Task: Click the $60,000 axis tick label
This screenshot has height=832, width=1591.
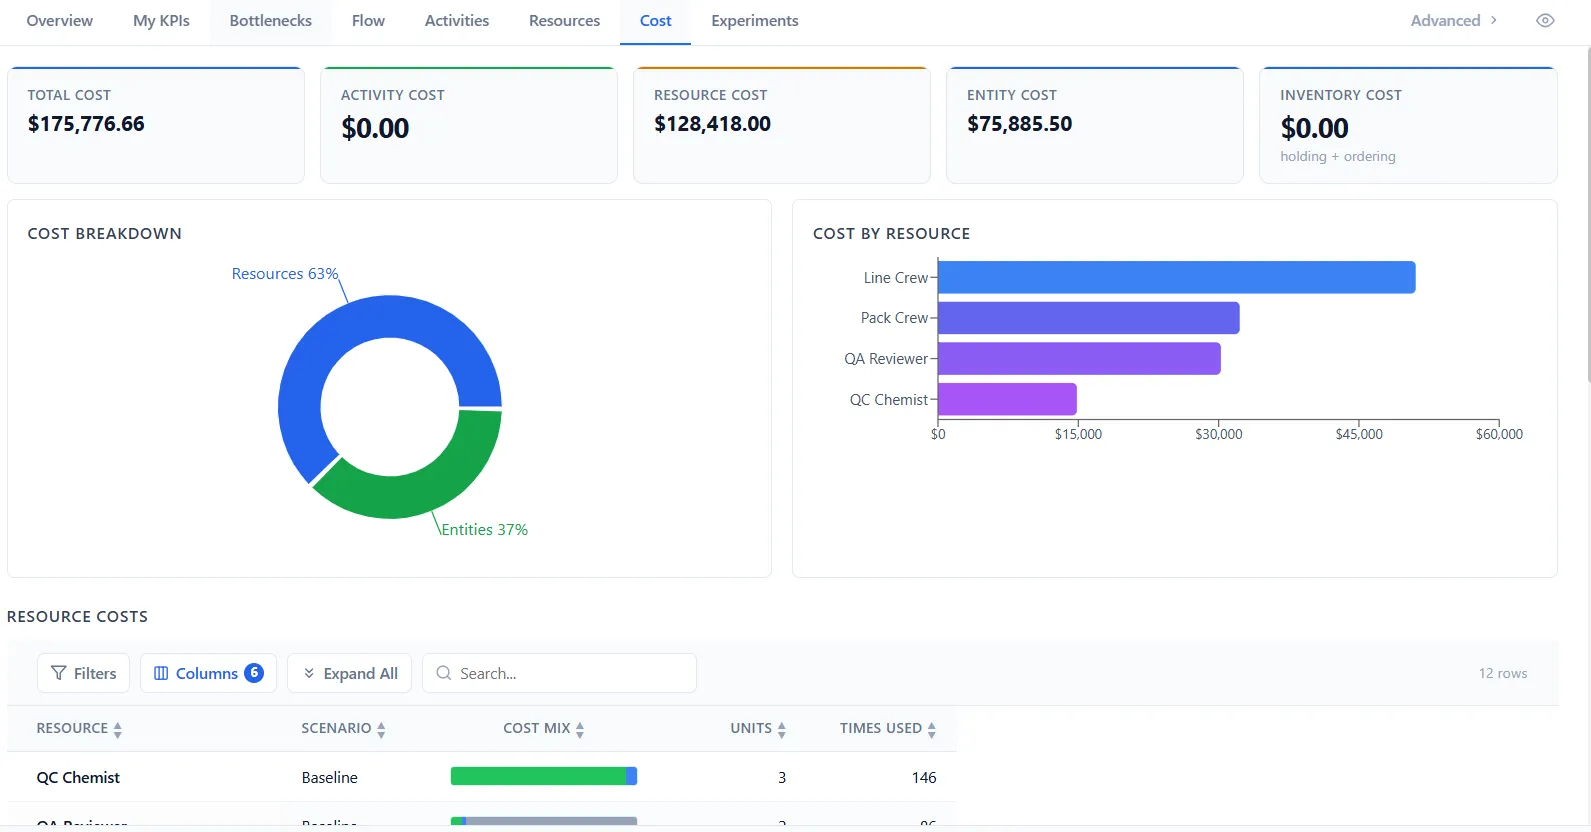Action: pos(1499,434)
